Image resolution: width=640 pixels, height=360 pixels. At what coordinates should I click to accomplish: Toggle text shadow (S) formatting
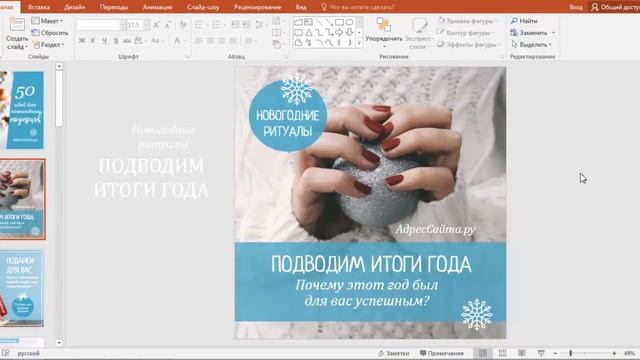tap(116, 40)
